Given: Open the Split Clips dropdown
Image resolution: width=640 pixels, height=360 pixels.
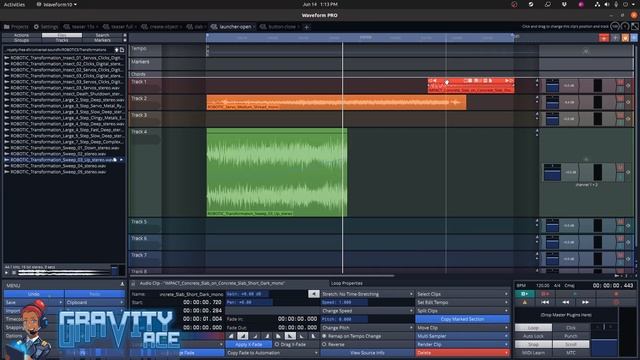Looking at the screenshot, I should pyautogui.click(x=462, y=311).
